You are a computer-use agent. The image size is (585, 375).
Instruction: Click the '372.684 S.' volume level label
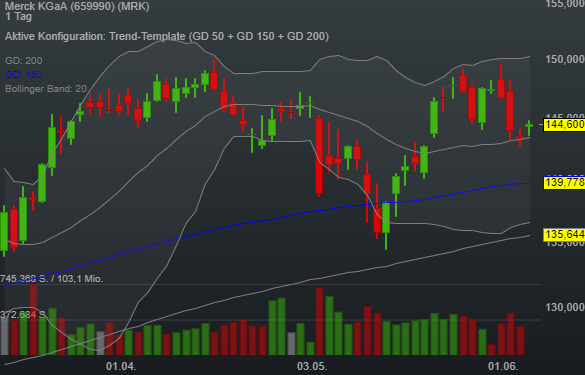click(23, 315)
